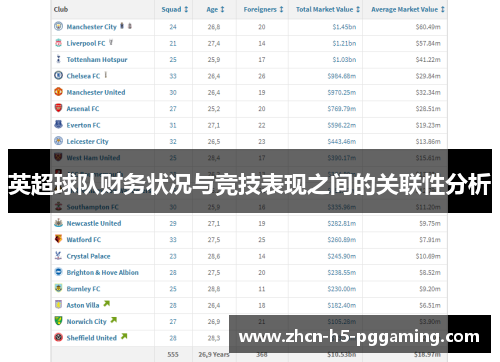This screenshot has height=362, width=500.
Task: Open the Arsenal FC club link
Action: coord(83,109)
